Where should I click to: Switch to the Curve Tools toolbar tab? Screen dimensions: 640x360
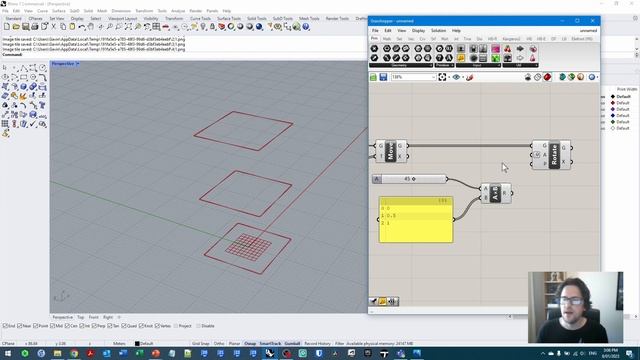pyautogui.click(x=200, y=18)
